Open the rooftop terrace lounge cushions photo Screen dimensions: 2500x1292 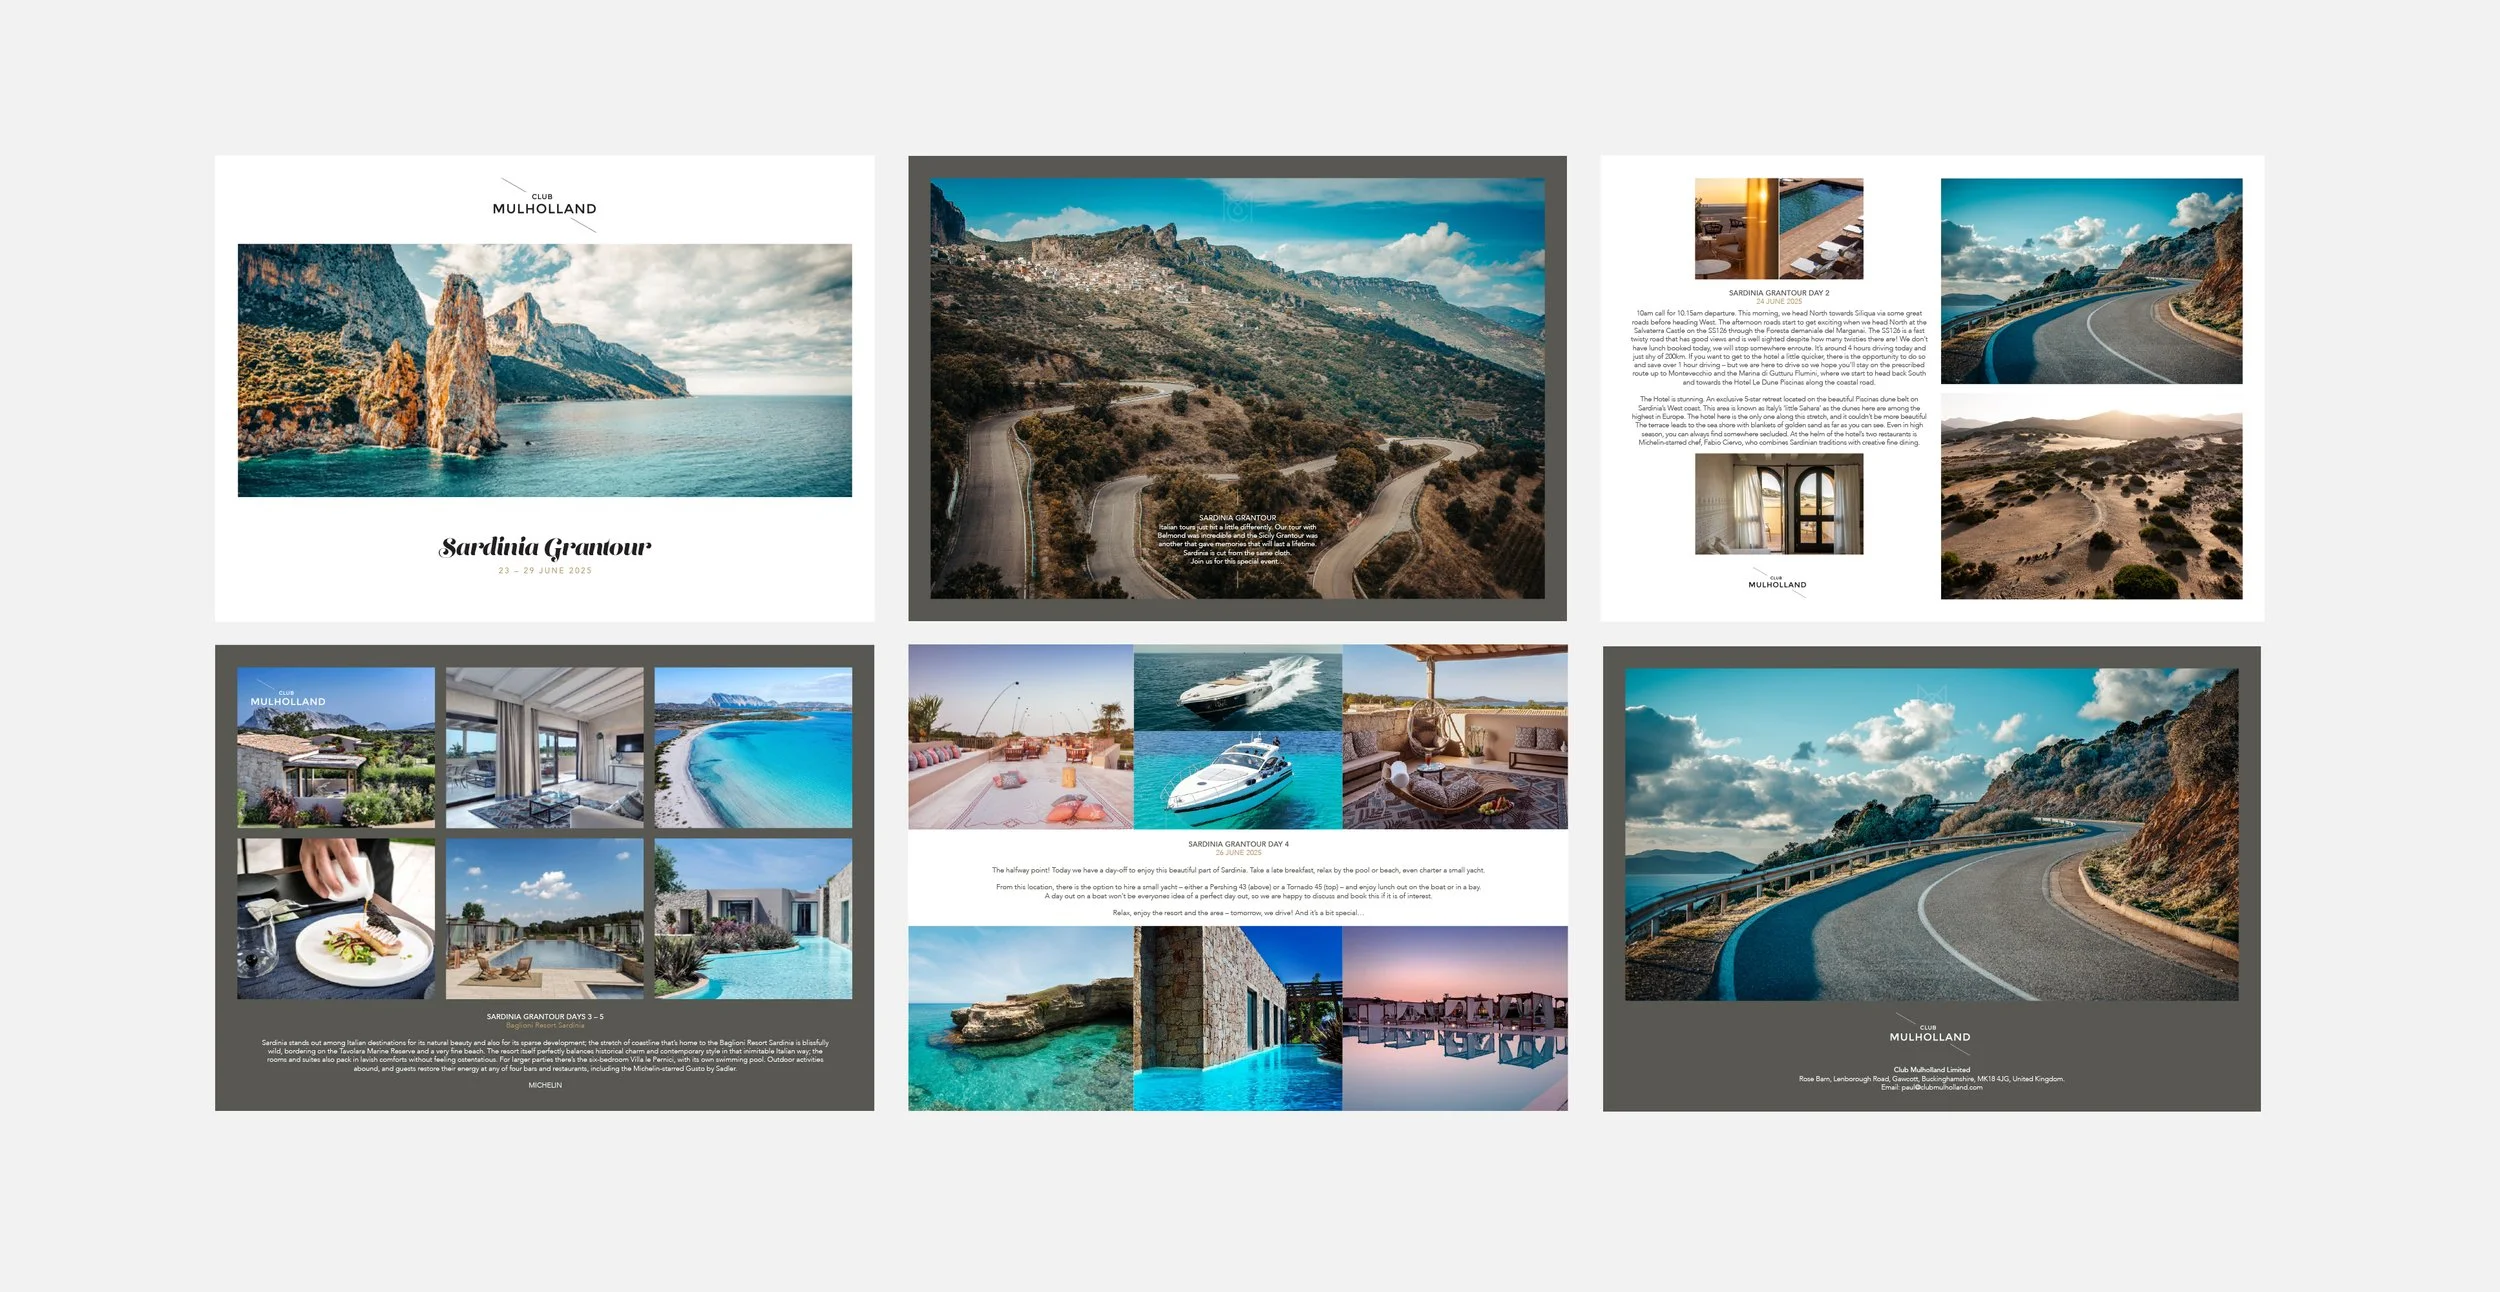1020,737
